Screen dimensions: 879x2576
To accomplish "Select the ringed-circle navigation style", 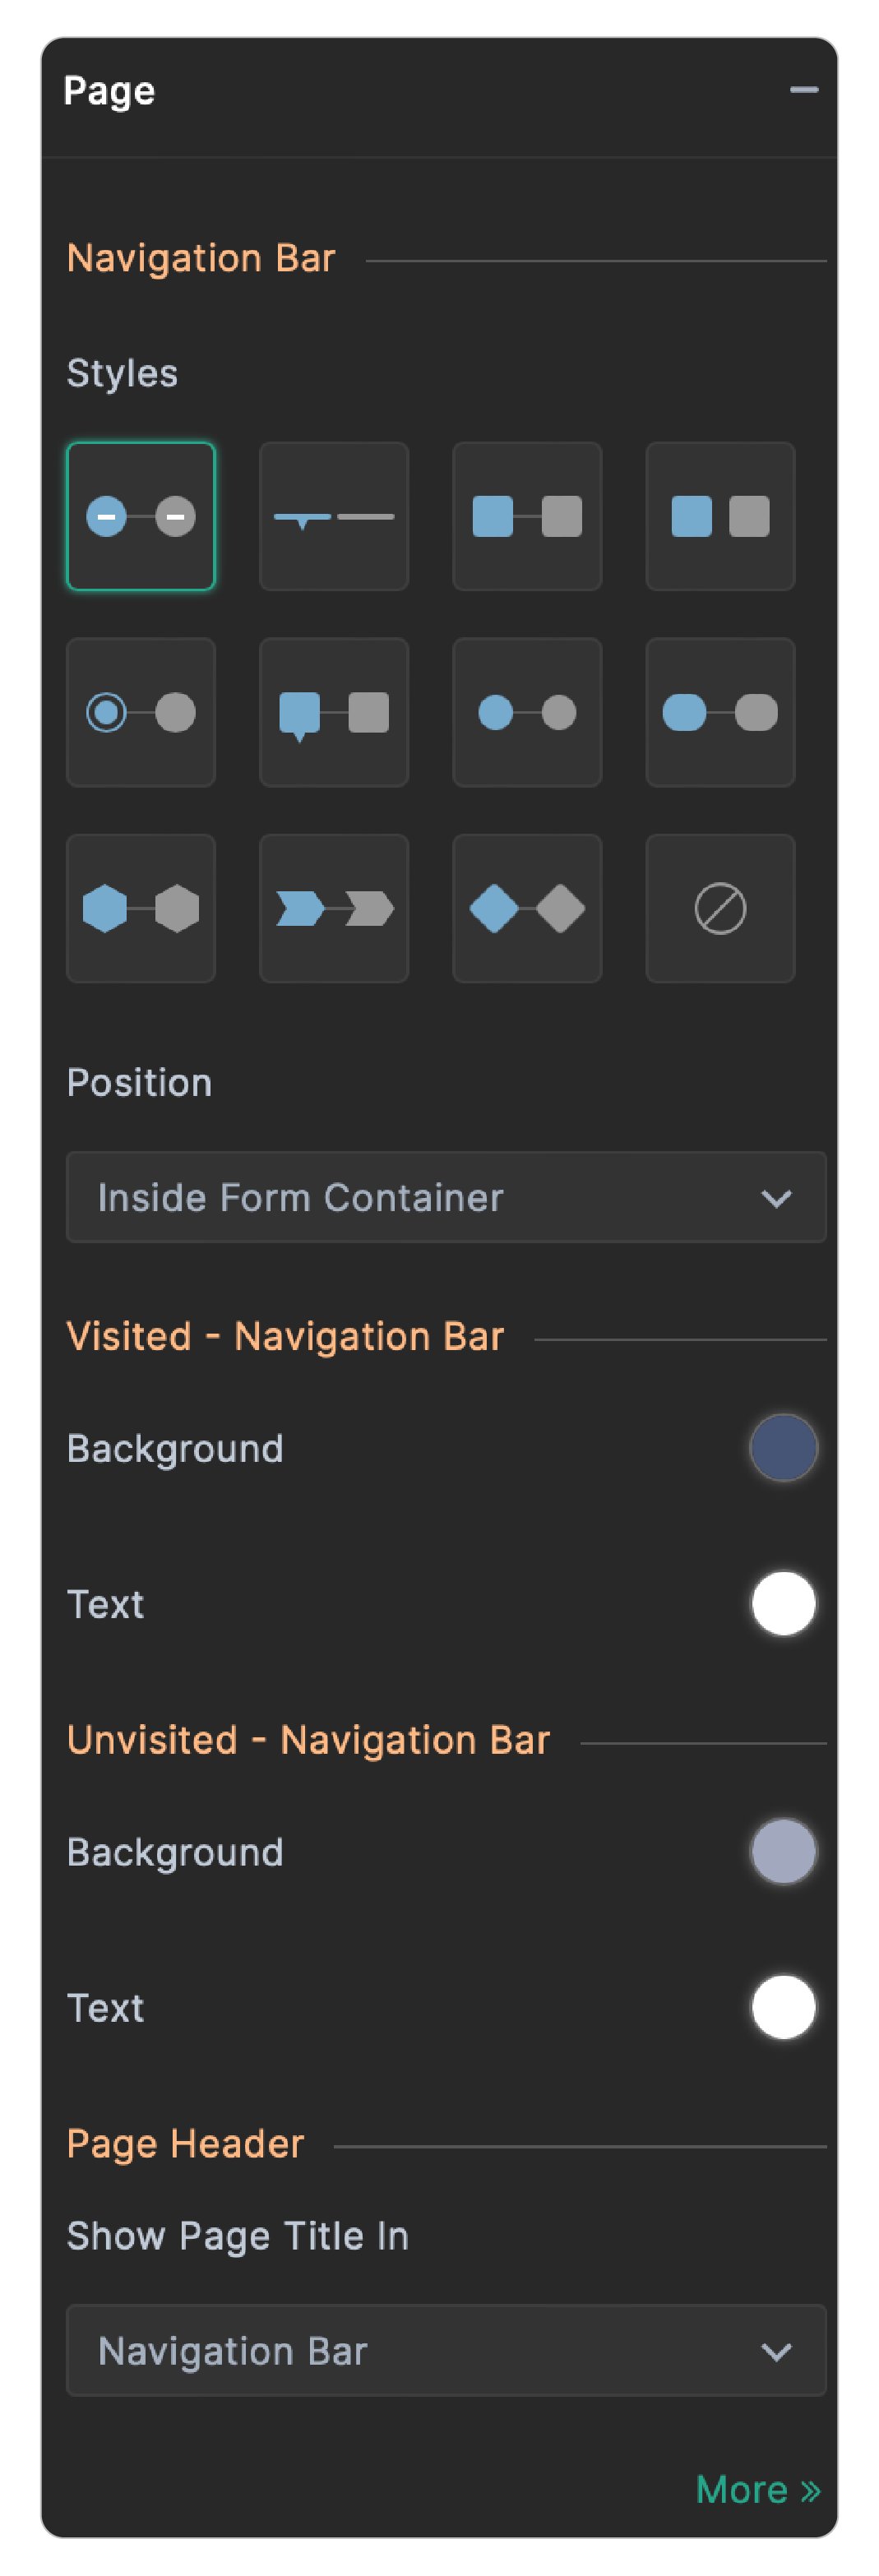I will pos(141,712).
